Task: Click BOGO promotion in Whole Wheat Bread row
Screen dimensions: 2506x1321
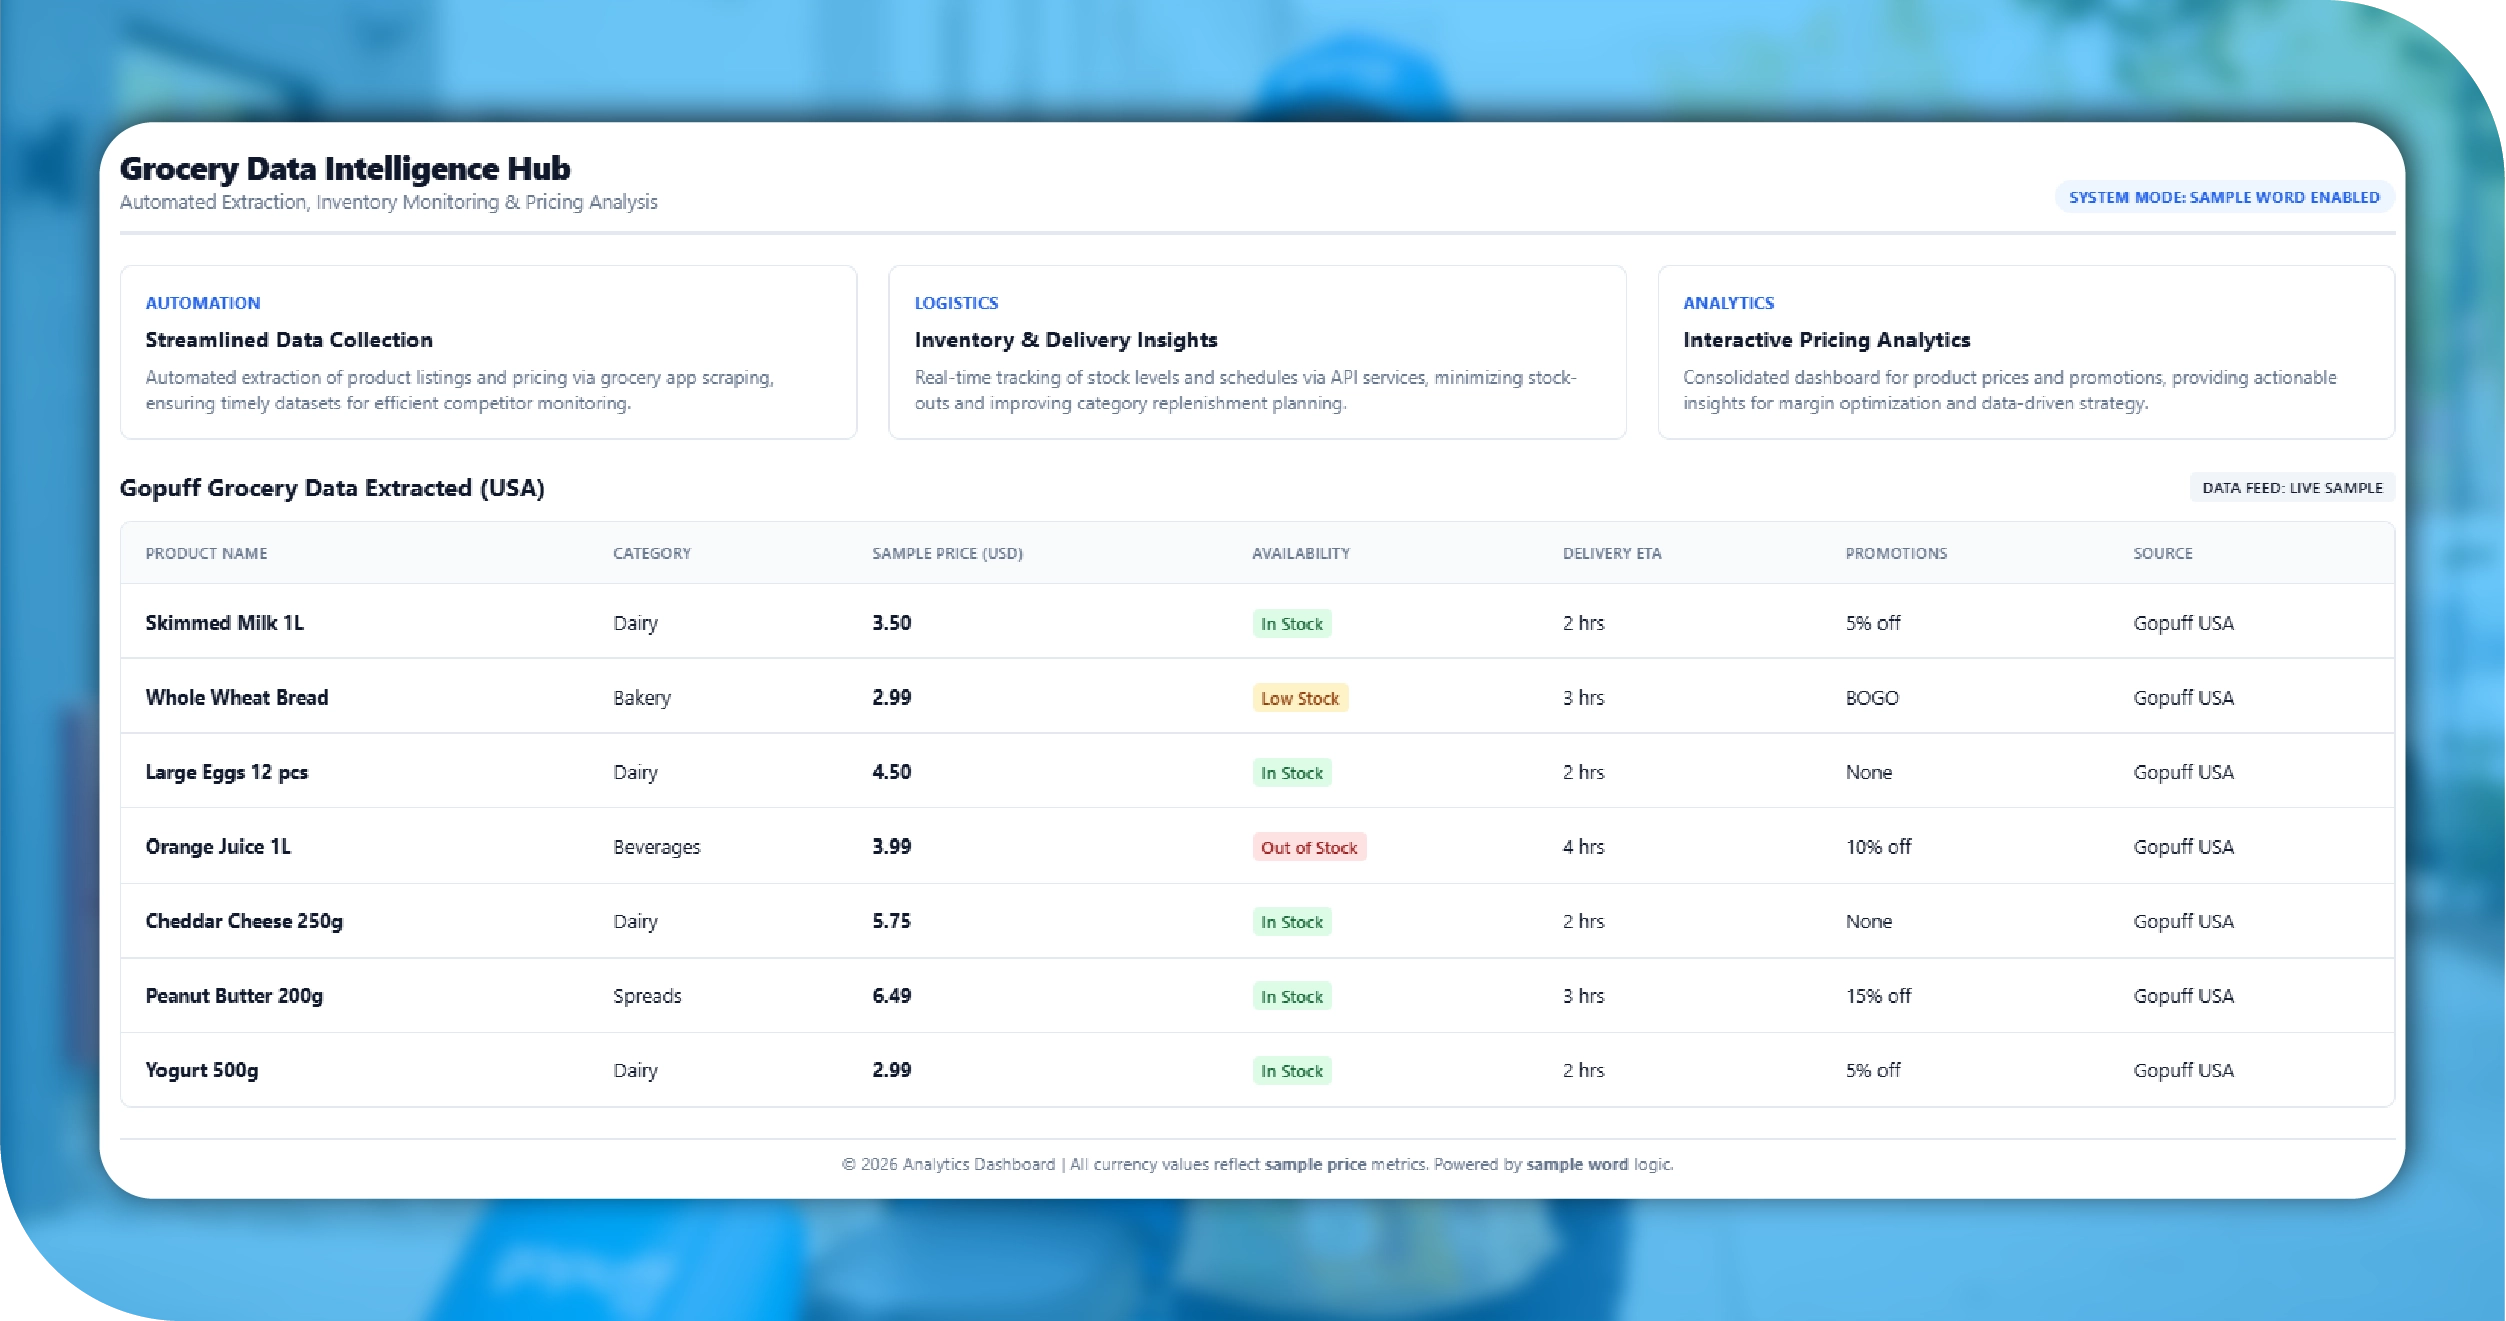Action: coord(1871,698)
